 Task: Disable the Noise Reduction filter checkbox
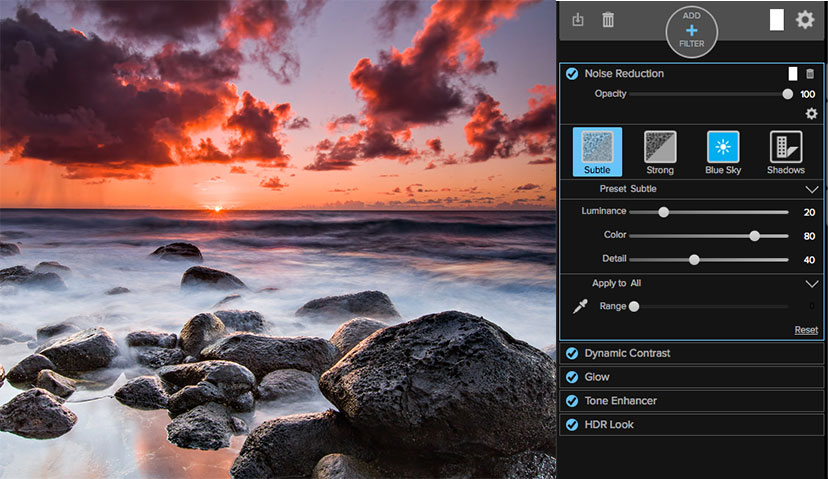point(572,73)
